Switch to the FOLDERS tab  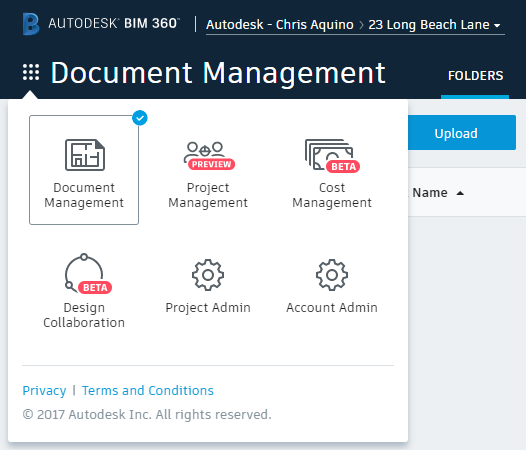coord(475,76)
